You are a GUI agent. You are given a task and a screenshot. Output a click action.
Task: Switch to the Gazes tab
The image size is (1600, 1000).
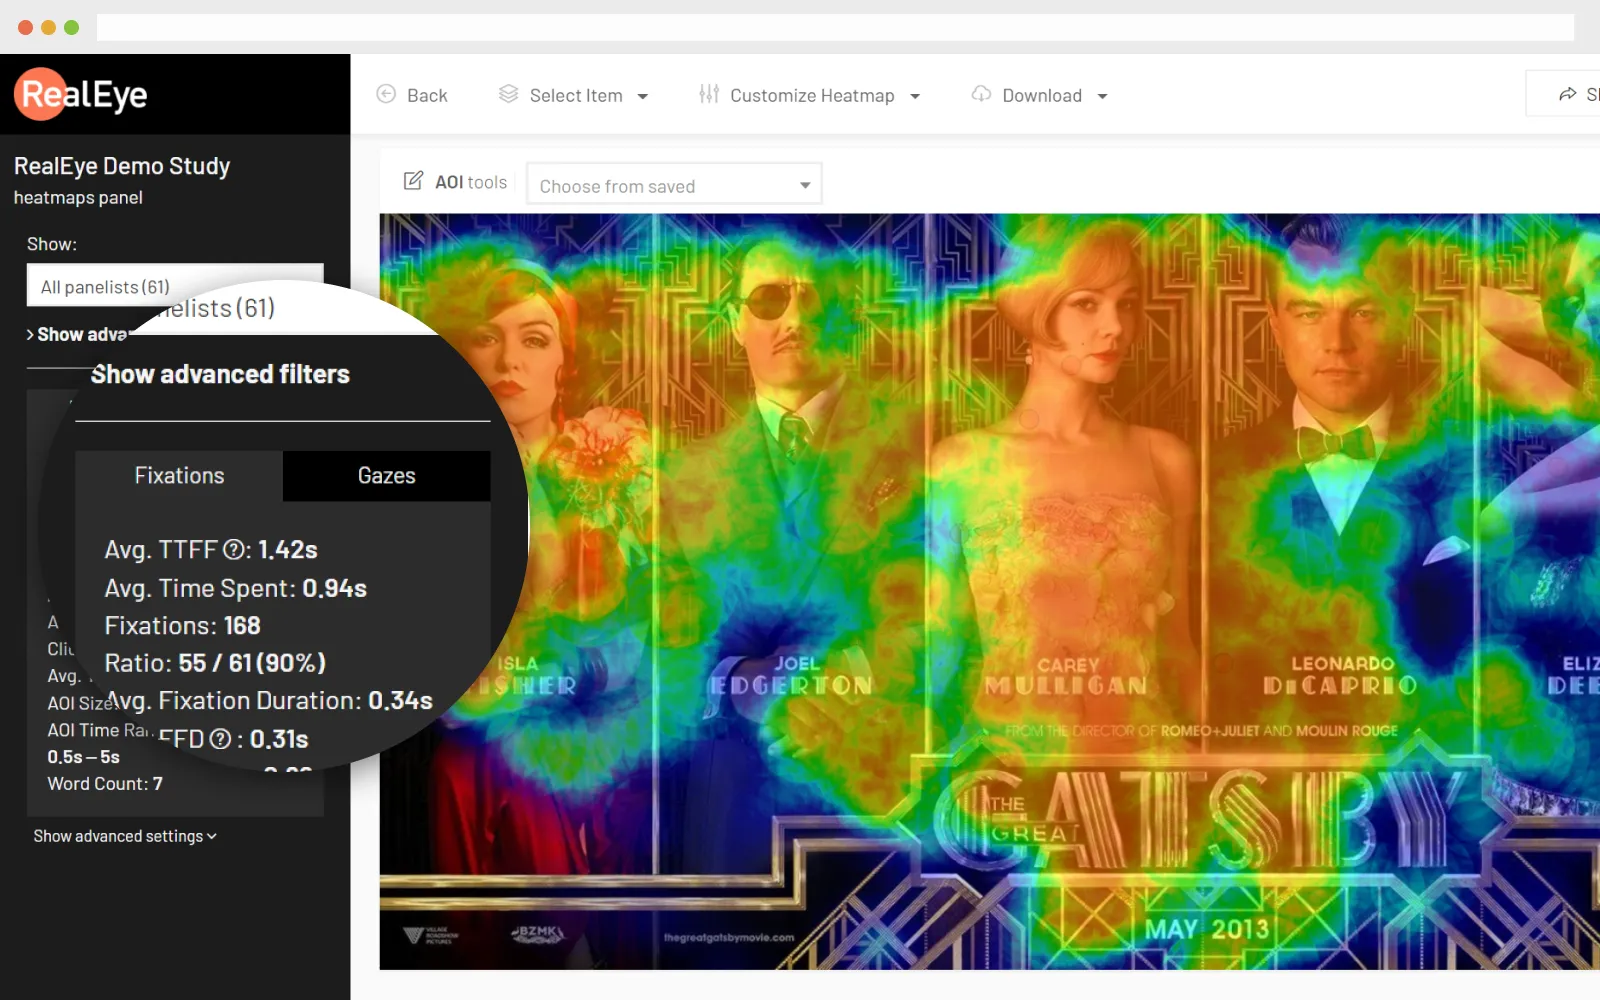click(386, 476)
